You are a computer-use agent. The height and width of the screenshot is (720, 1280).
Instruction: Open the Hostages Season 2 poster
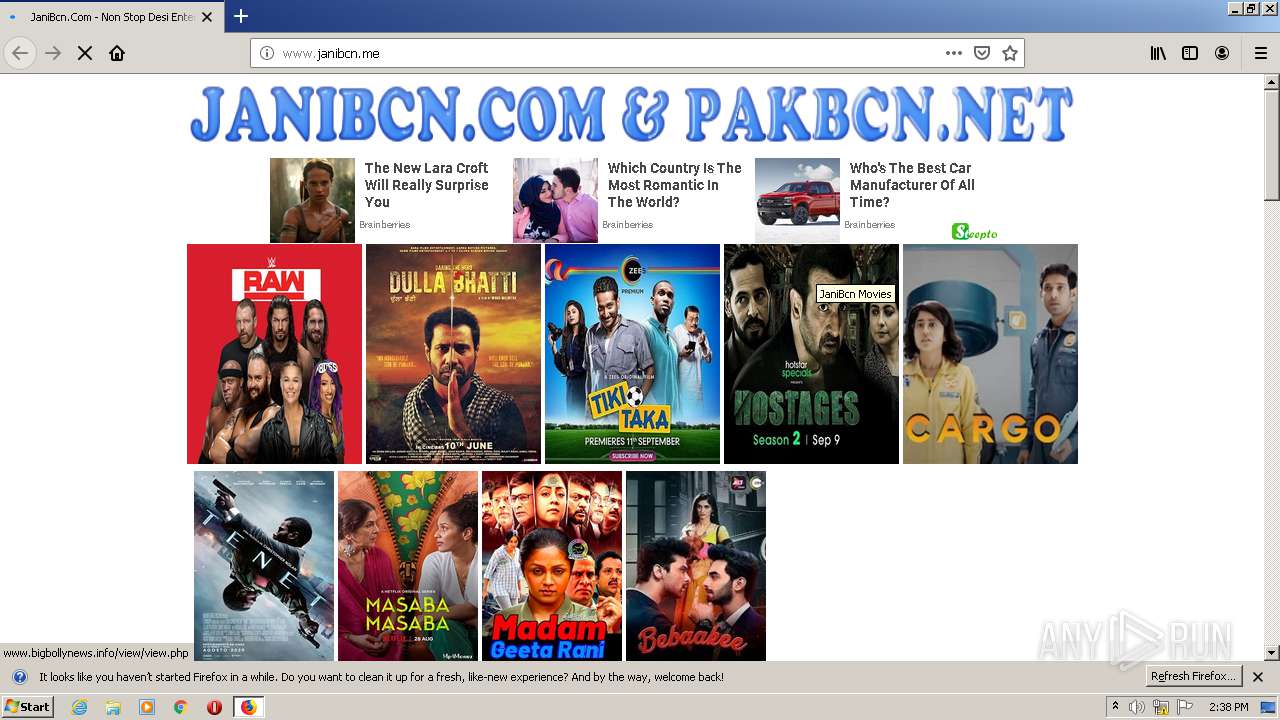[x=811, y=354]
